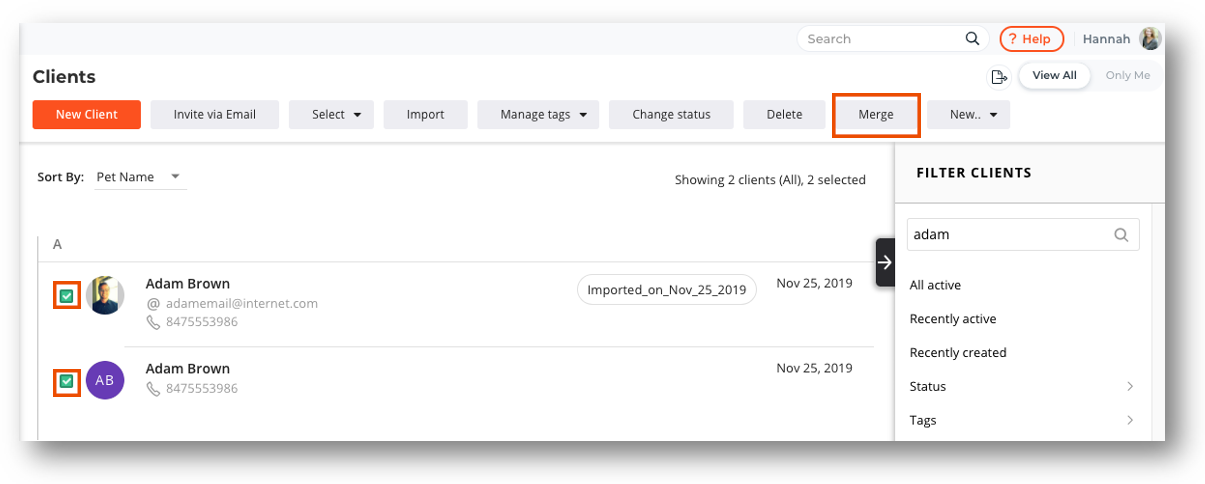Screen dimensions: 1205x484
Task: Click the magnifier icon in top search
Action: coord(972,39)
